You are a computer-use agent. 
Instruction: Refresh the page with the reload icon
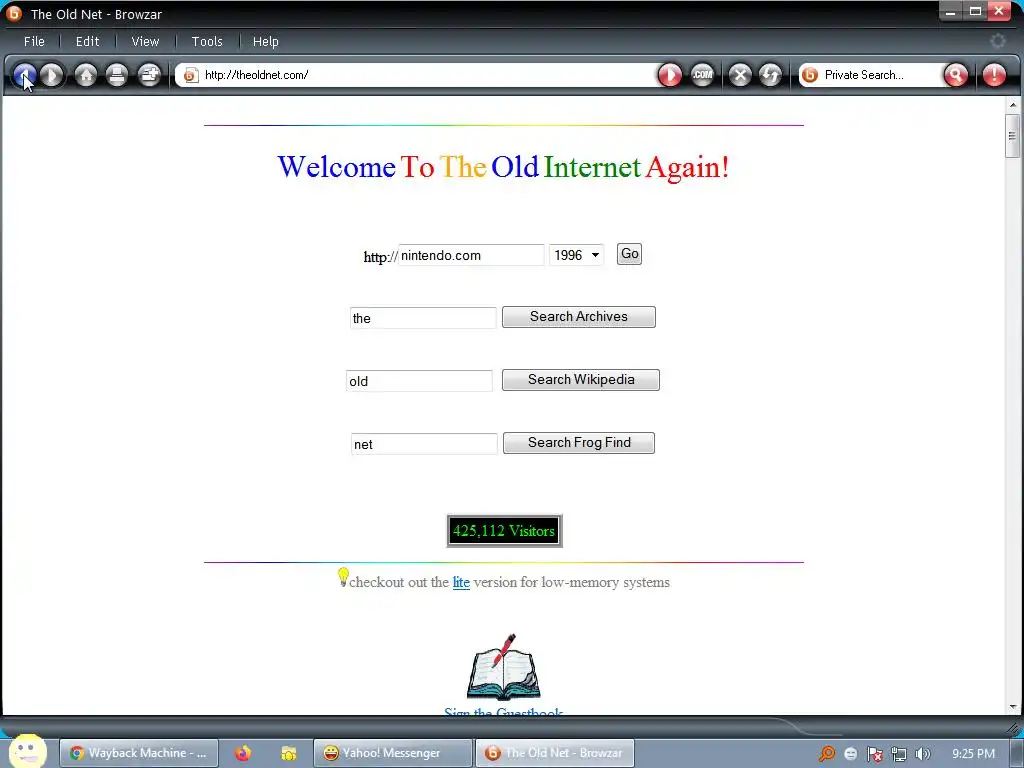click(x=771, y=75)
